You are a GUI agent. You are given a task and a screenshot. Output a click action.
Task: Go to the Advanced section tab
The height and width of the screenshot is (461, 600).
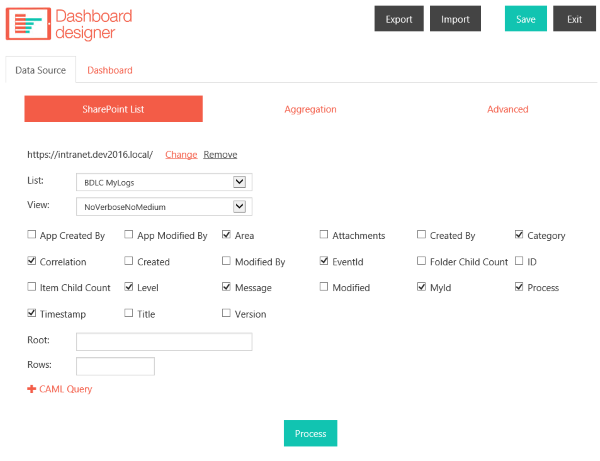click(x=507, y=109)
